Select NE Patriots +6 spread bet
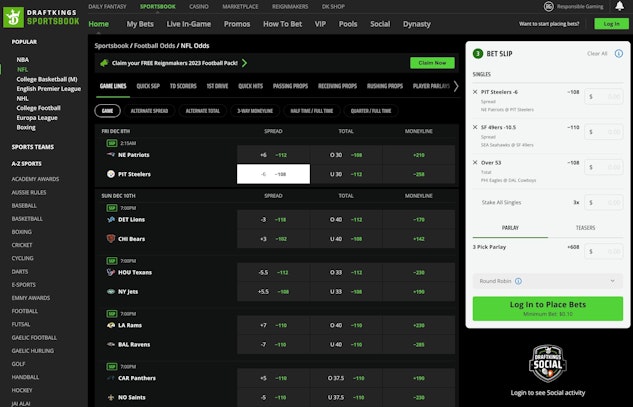The image size is (633, 407). (273, 155)
